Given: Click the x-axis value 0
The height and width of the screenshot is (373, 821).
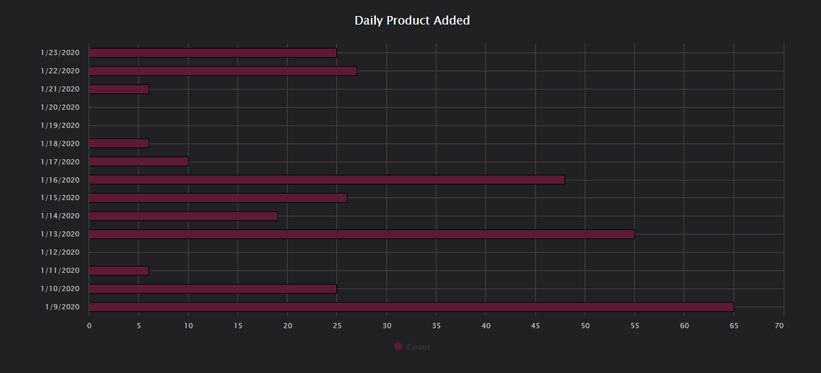Looking at the screenshot, I should (x=89, y=326).
